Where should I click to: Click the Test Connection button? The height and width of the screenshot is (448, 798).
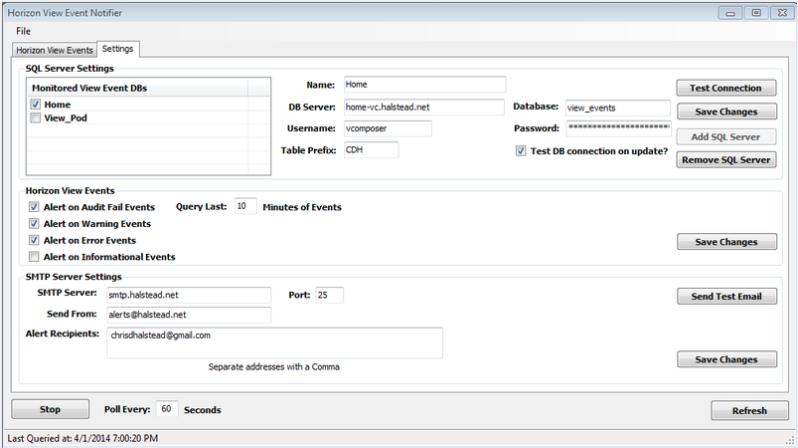pos(725,88)
